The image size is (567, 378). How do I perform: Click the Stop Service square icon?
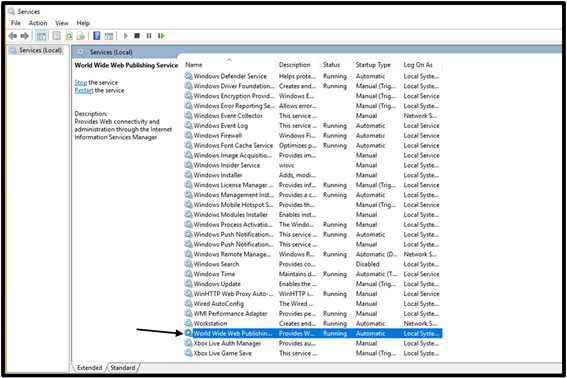[137, 36]
